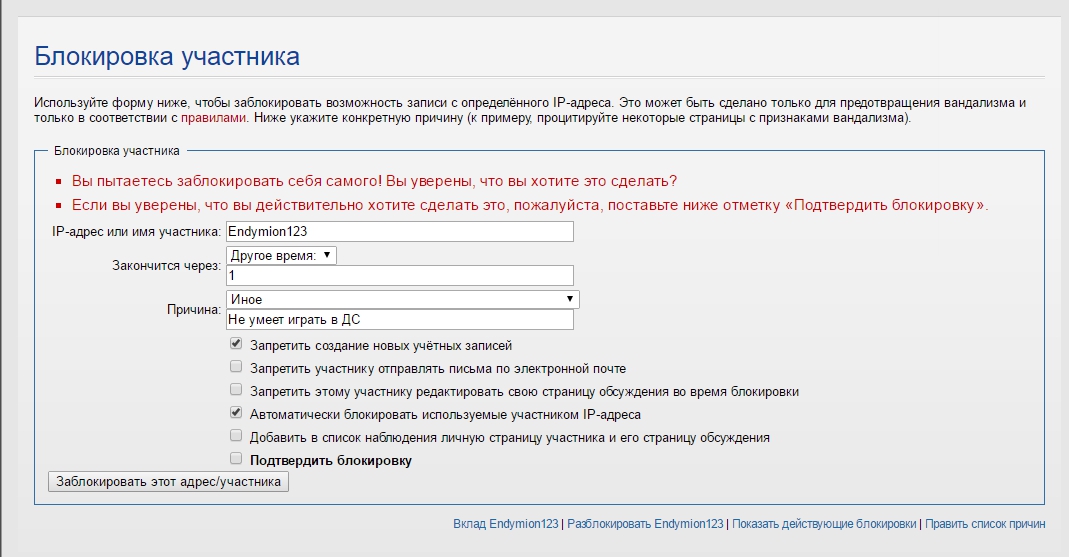The width and height of the screenshot is (1069, 557).
Task: Expand the 'Иное' reason dropdown
Action: click(402, 299)
